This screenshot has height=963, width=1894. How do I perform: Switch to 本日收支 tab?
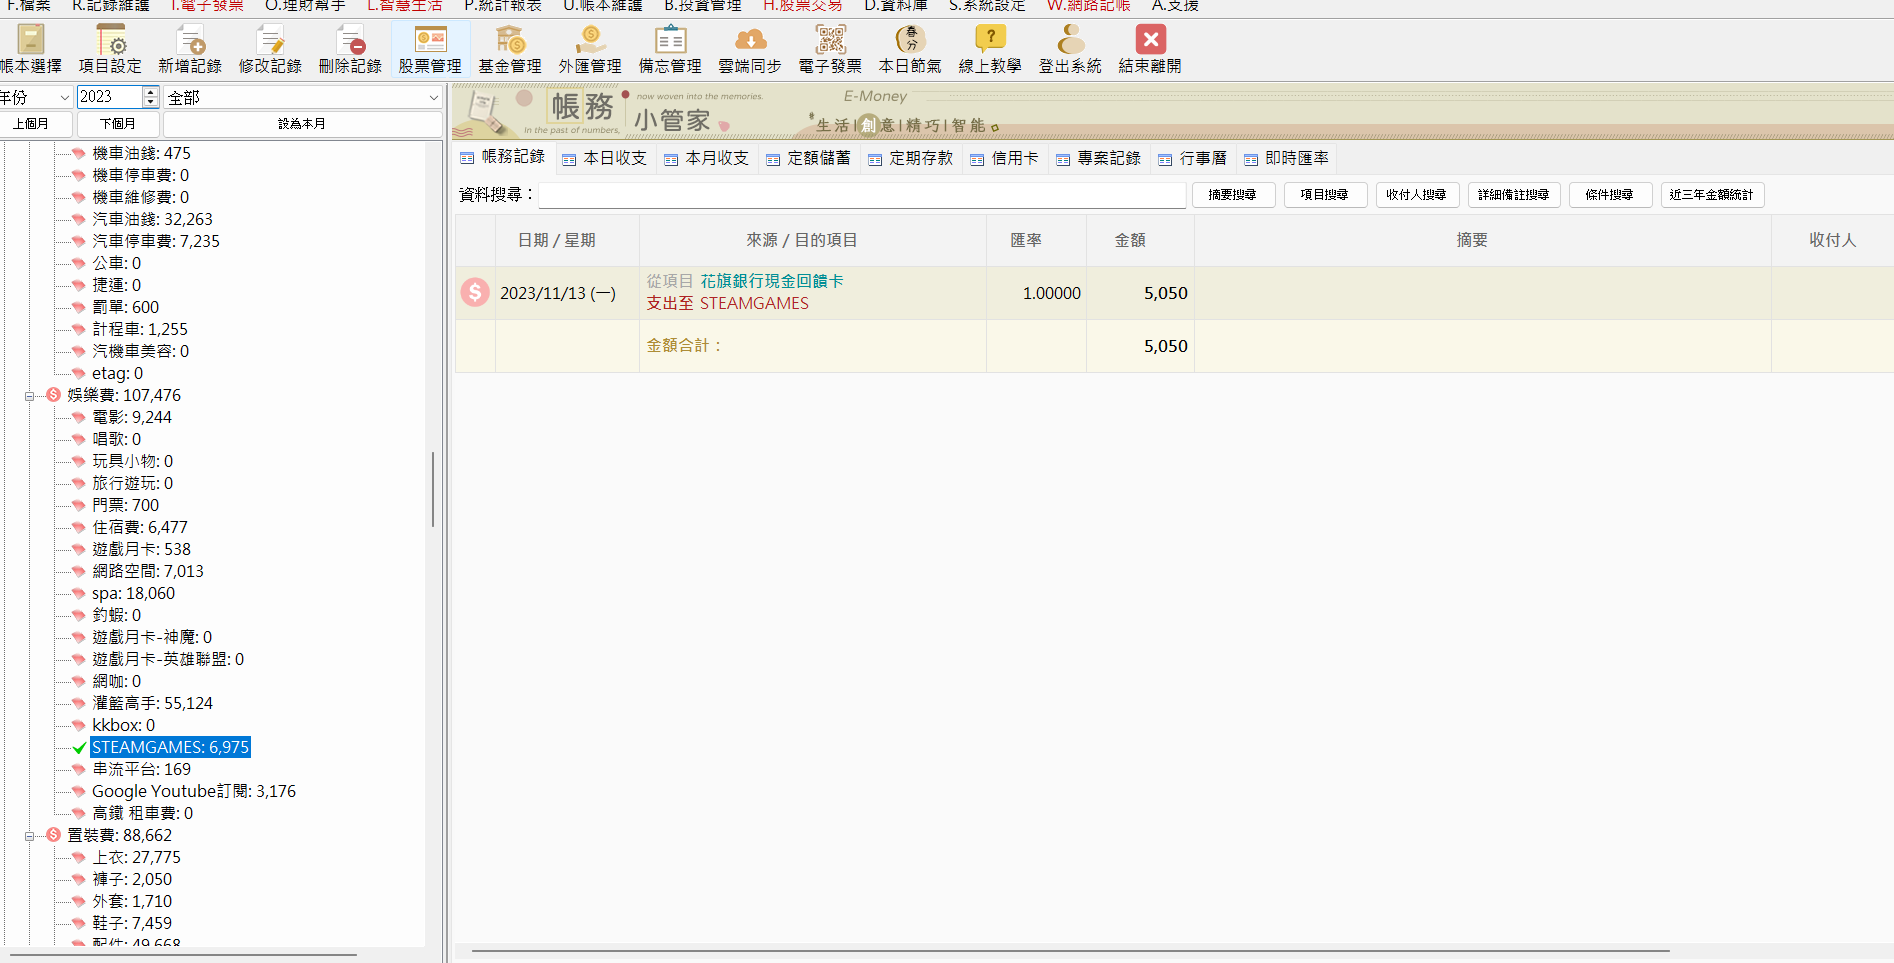pyautogui.click(x=604, y=158)
